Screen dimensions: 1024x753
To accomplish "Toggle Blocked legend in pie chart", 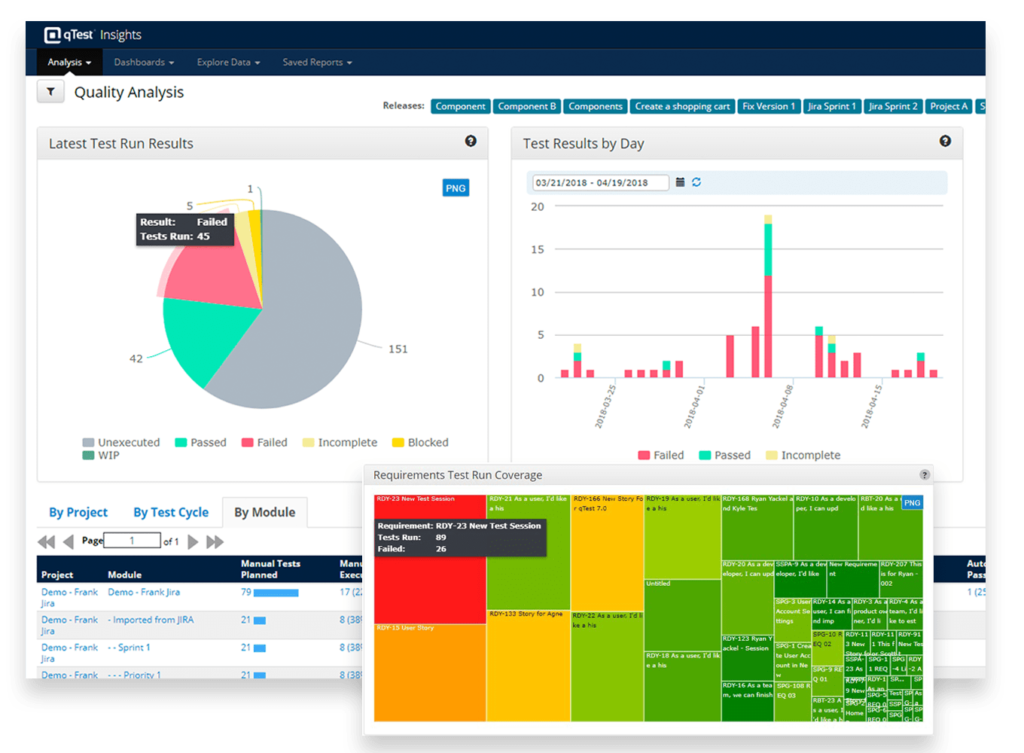I will click(420, 442).
